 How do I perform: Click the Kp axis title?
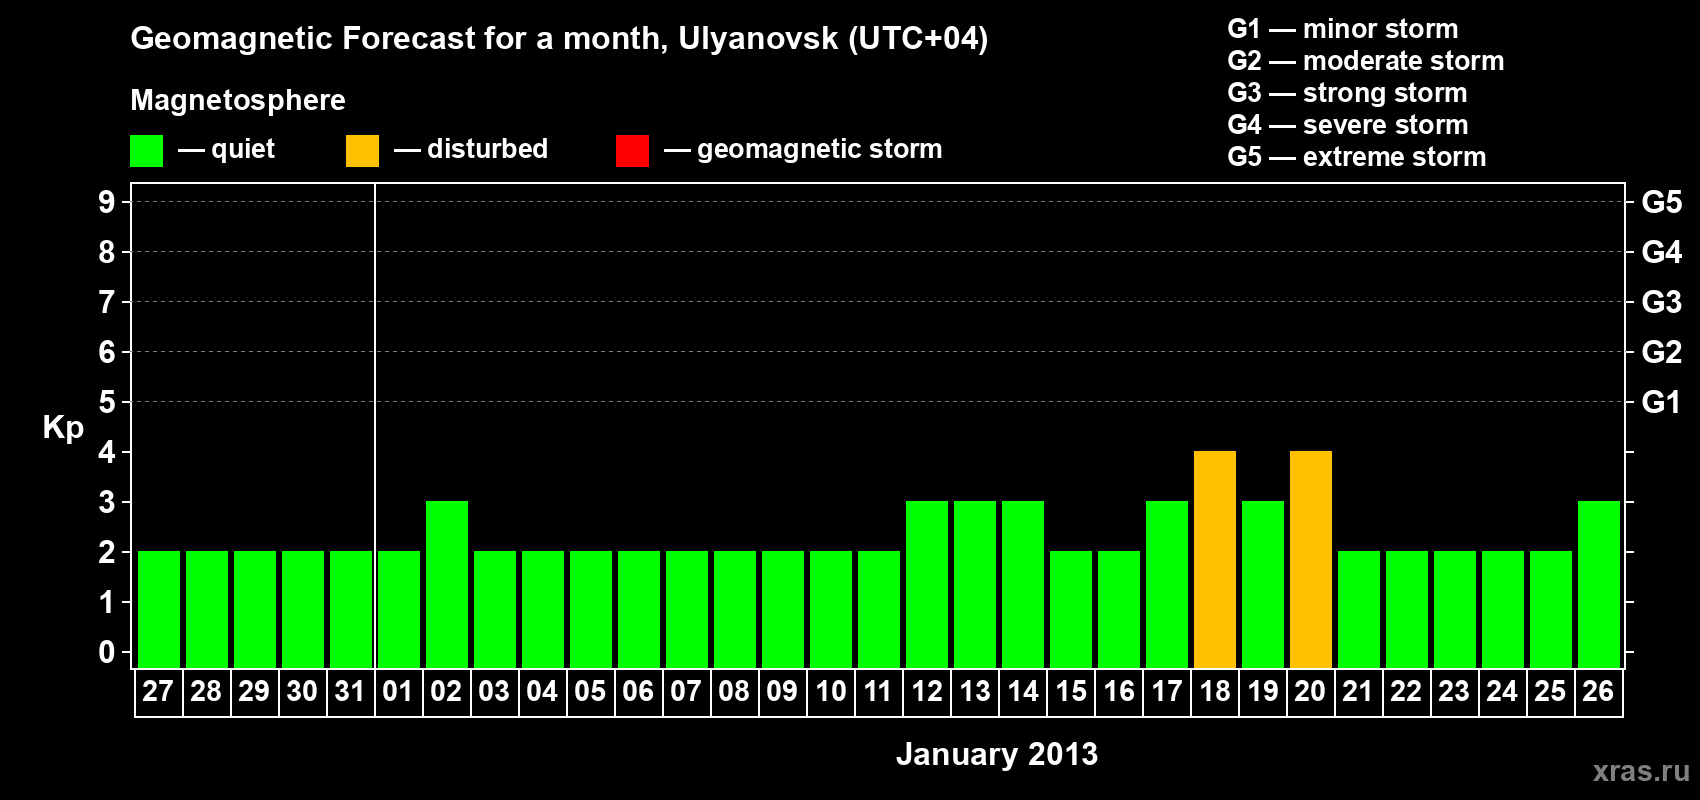[x=63, y=427]
